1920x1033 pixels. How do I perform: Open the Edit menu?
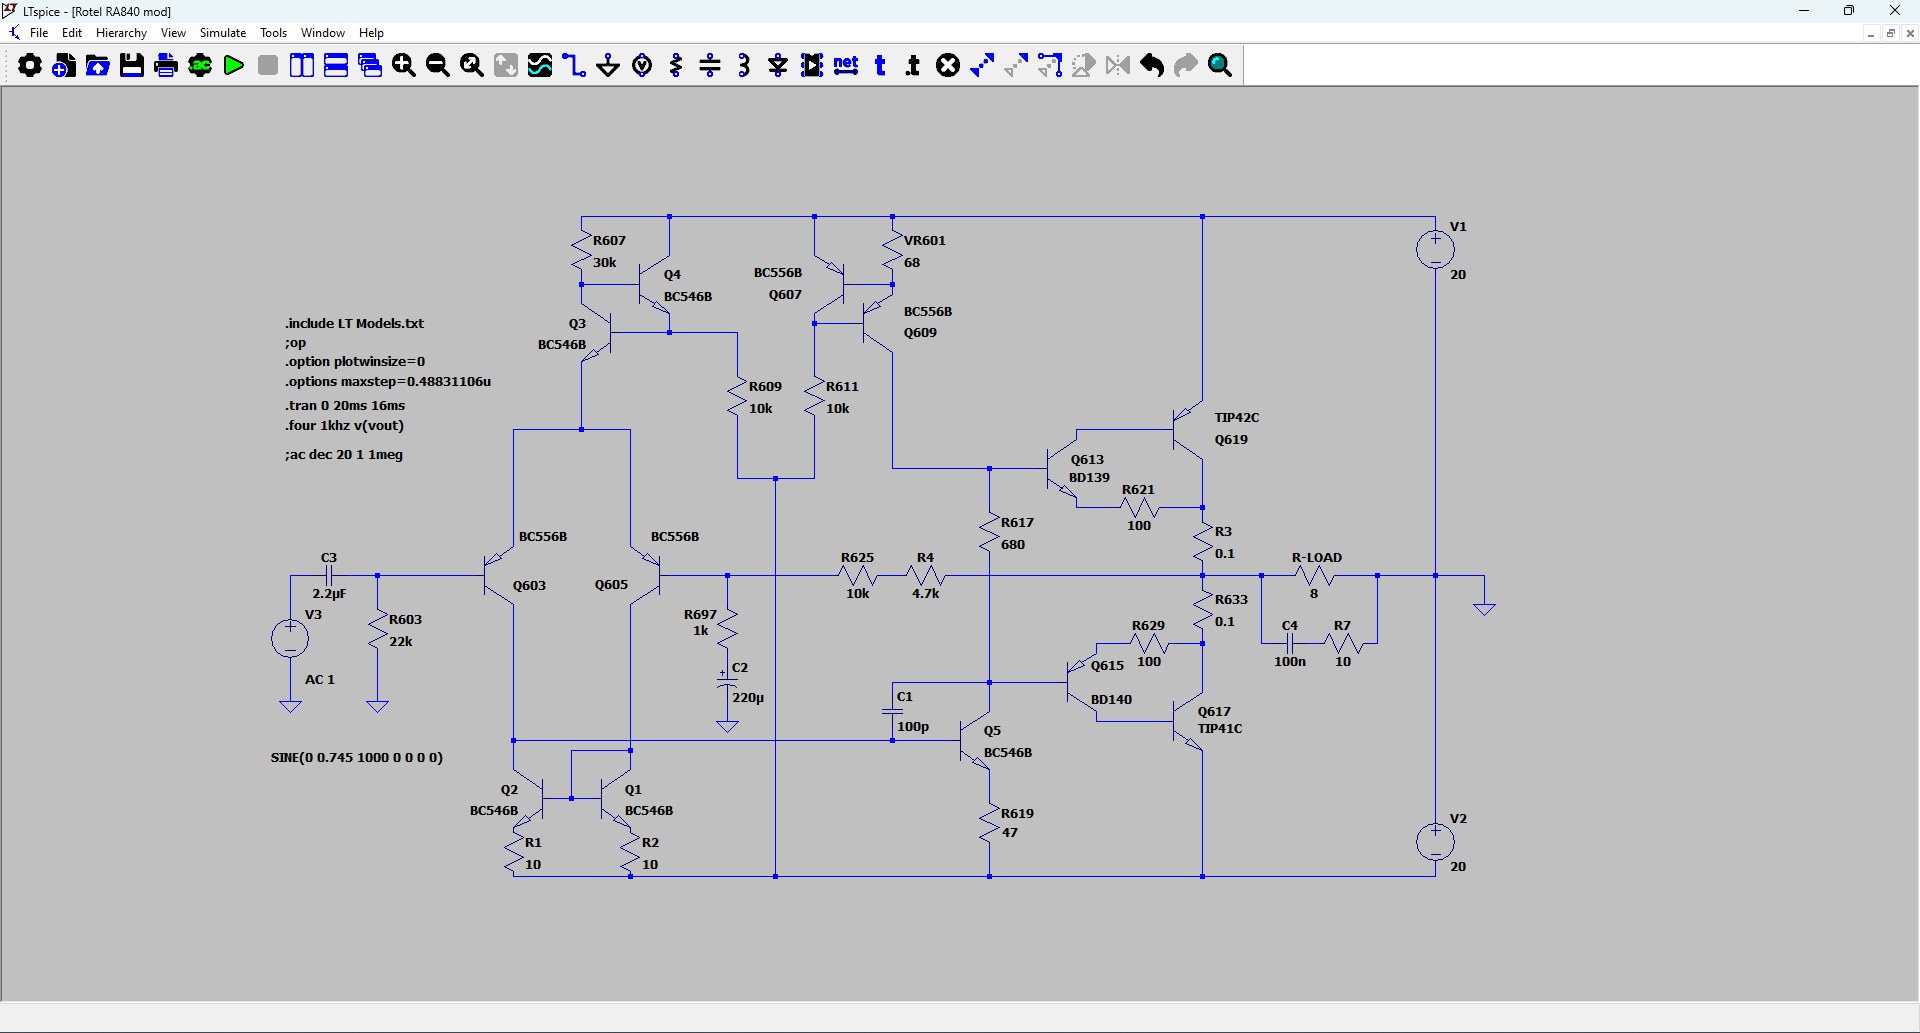pyautogui.click(x=72, y=33)
